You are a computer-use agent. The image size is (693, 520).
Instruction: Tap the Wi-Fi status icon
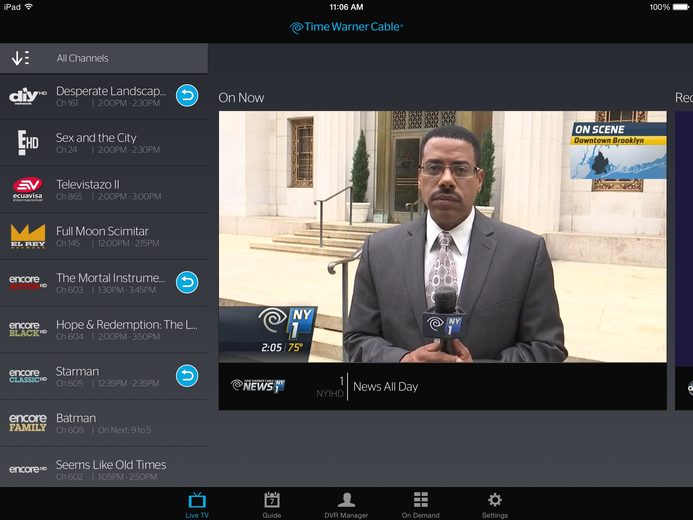[x=29, y=7]
